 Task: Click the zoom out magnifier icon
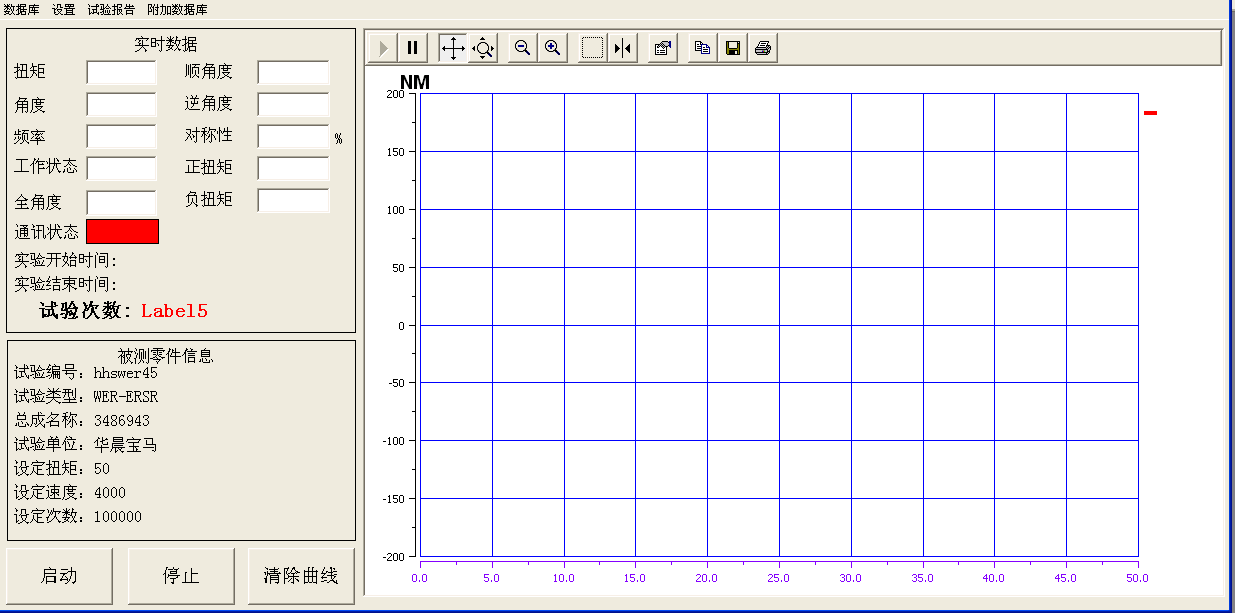coord(522,48)
